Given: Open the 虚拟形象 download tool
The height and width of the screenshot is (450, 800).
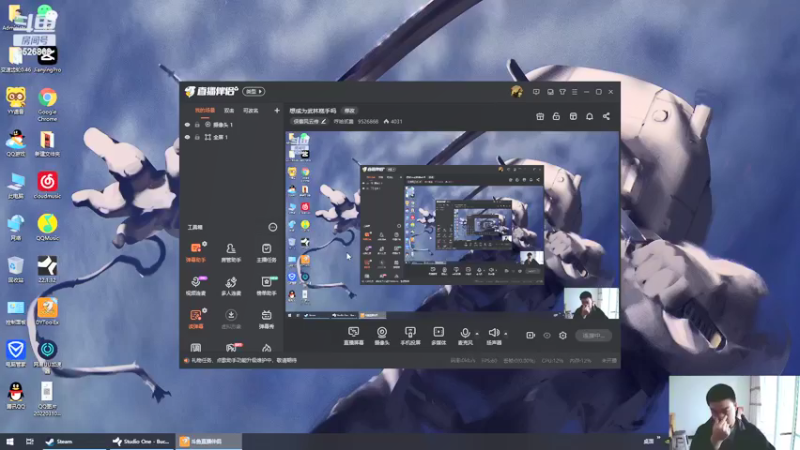Looking at the screenshot, I should click(231, 319).
